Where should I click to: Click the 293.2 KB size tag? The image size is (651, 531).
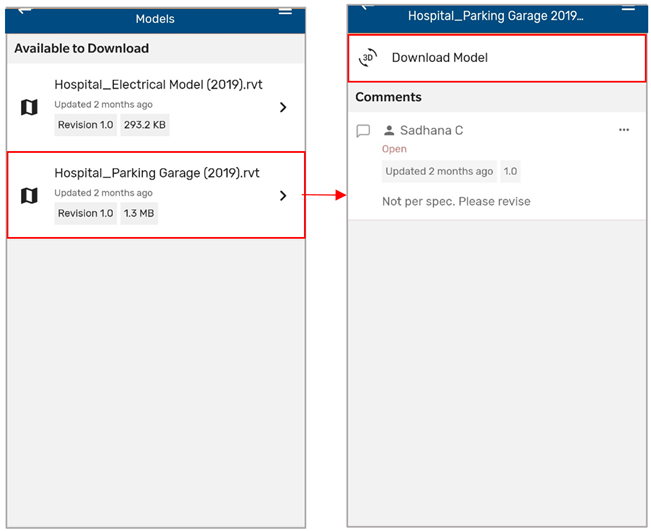point(145,125)
